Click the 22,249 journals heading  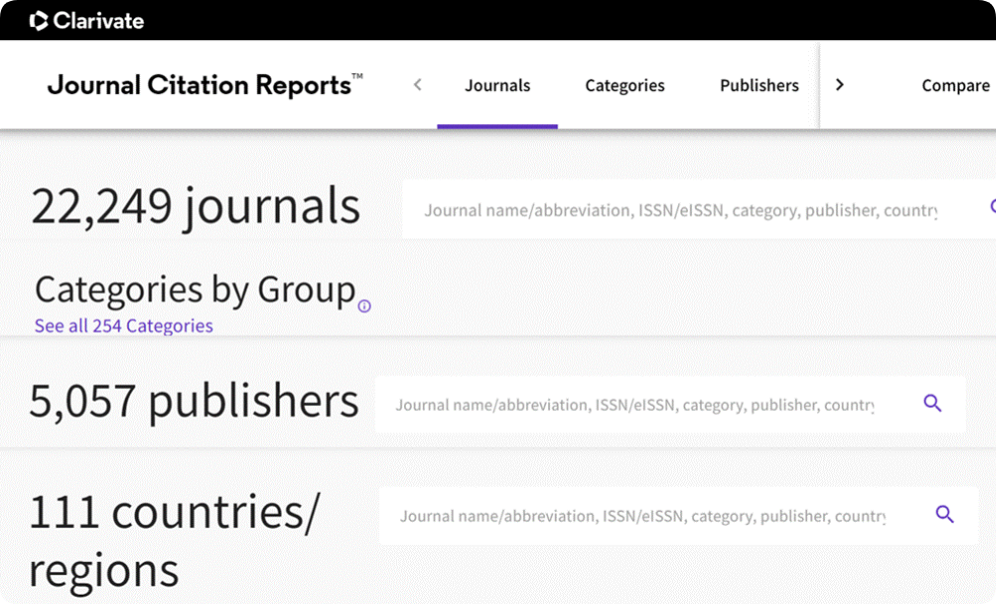196,206
